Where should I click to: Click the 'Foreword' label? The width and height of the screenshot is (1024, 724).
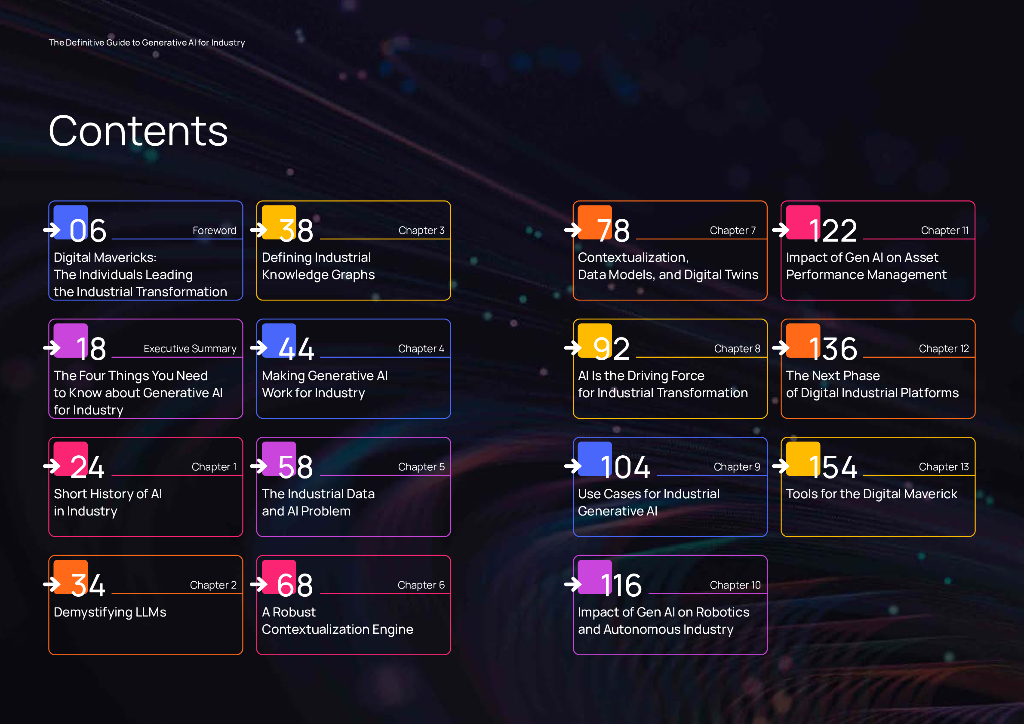click(214, 230)
